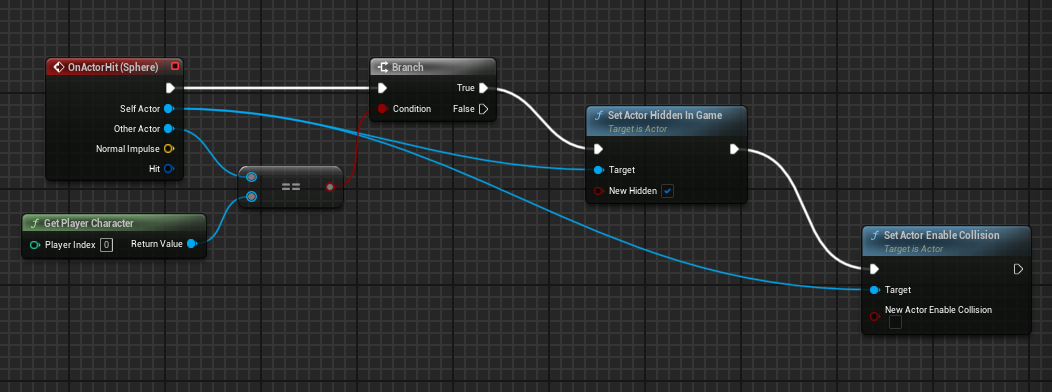Click the 'Self Actor' pin label
Screen dimensions: 1052x392
click(x=140, y=108)
